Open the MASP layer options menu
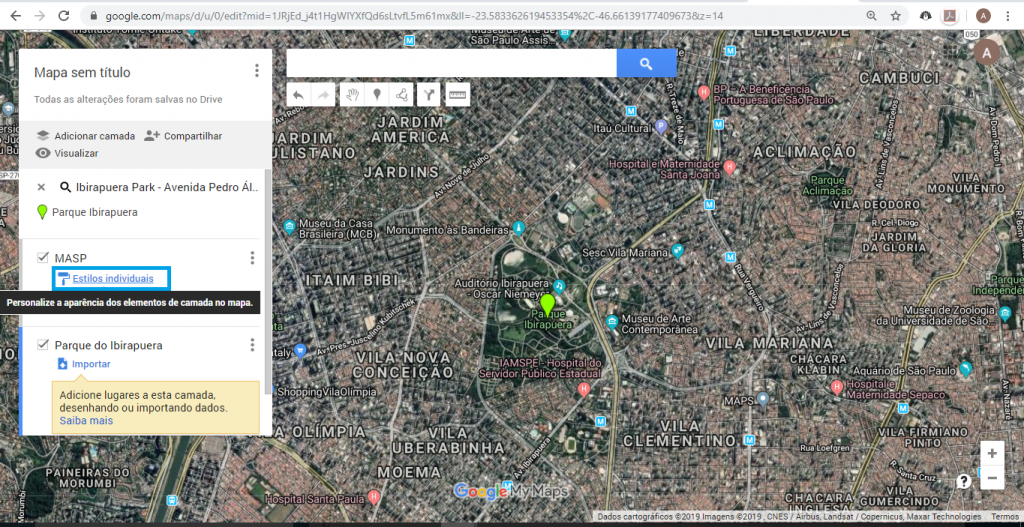This screenshot has width=1024, height=527. 252,258
